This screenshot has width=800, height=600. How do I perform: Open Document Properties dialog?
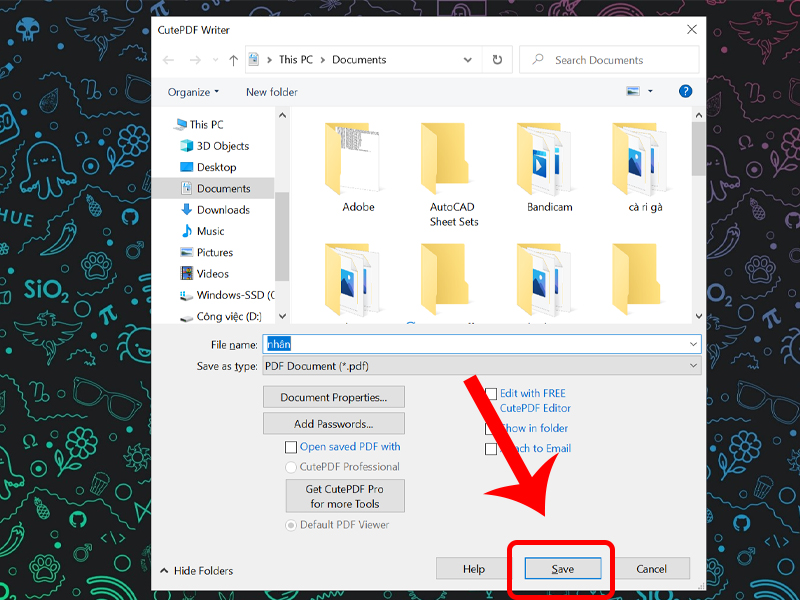click(333, 397)
